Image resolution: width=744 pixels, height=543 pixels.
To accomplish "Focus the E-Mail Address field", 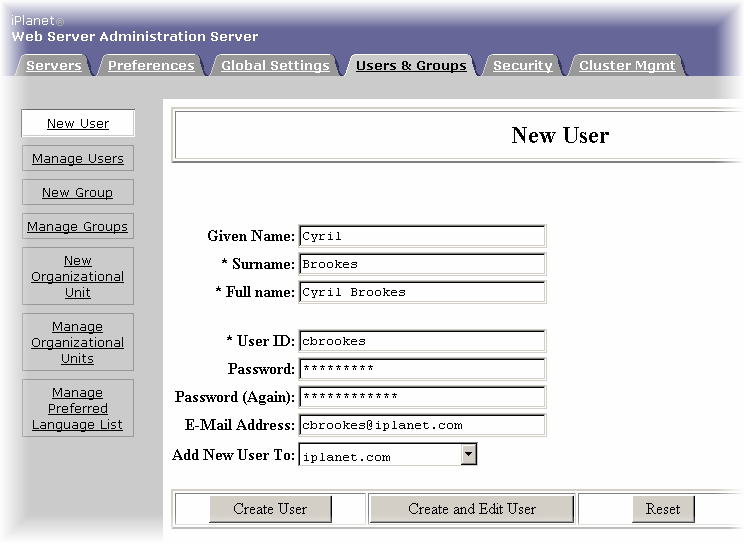I will 422,425.
